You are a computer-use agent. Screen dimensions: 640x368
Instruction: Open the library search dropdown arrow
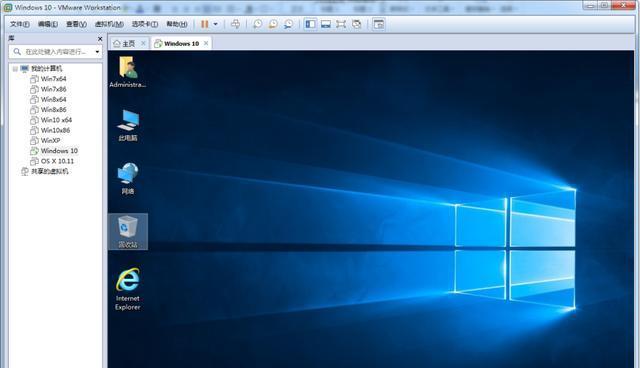pos(97,52)
